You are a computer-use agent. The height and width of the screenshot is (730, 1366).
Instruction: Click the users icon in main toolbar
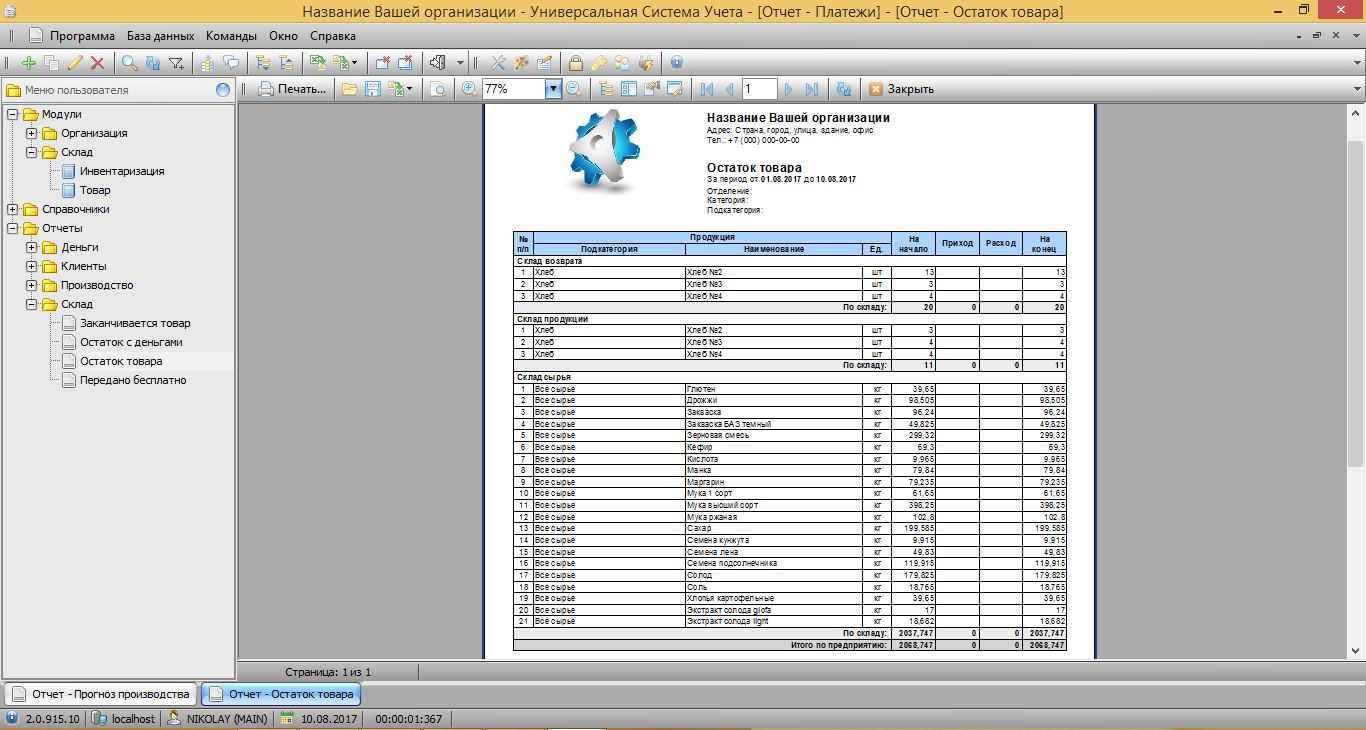[x=622, y=63]
